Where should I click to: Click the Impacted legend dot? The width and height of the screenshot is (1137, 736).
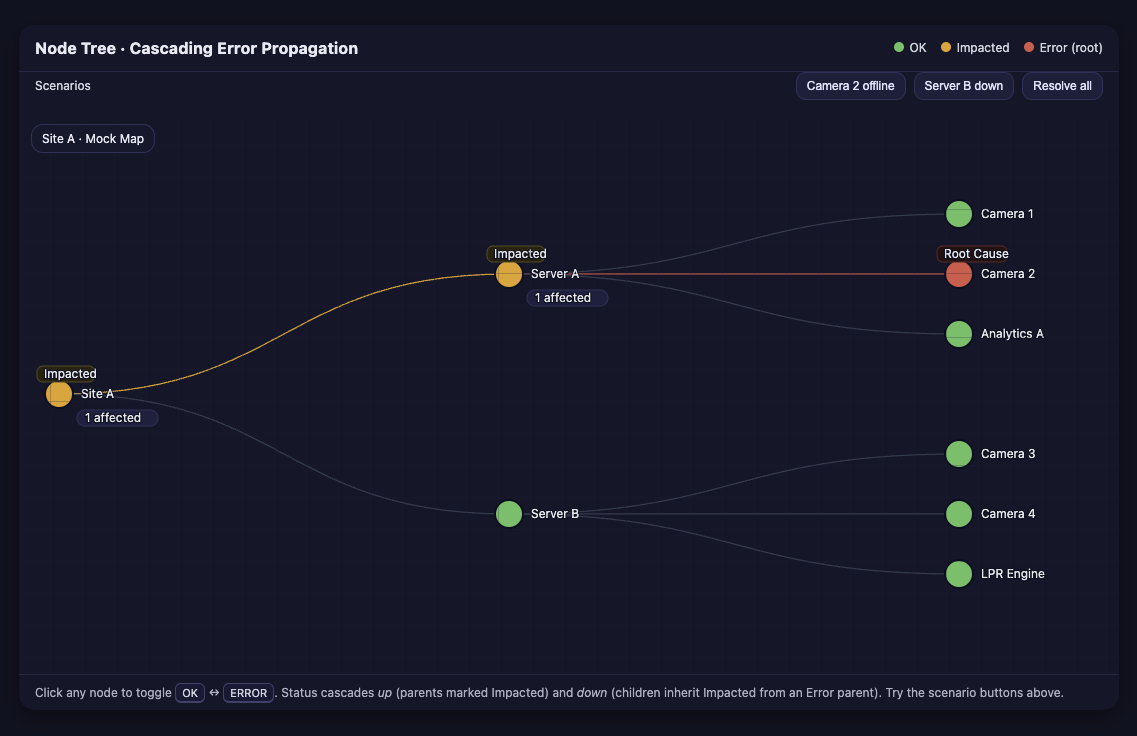(944, 47)
